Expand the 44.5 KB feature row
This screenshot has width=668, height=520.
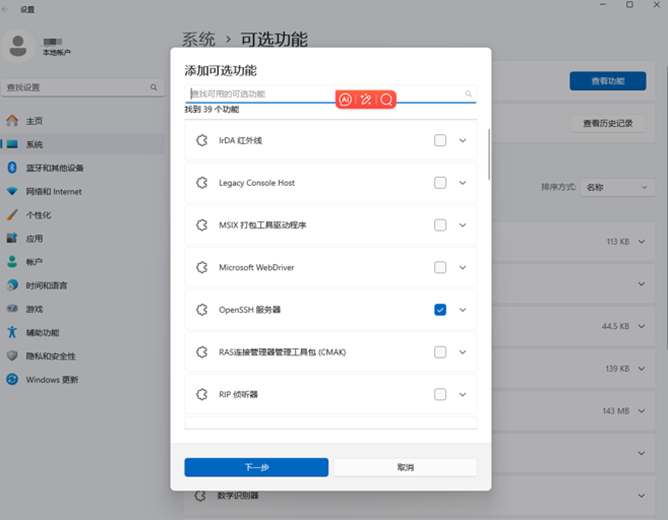point(641,326)
